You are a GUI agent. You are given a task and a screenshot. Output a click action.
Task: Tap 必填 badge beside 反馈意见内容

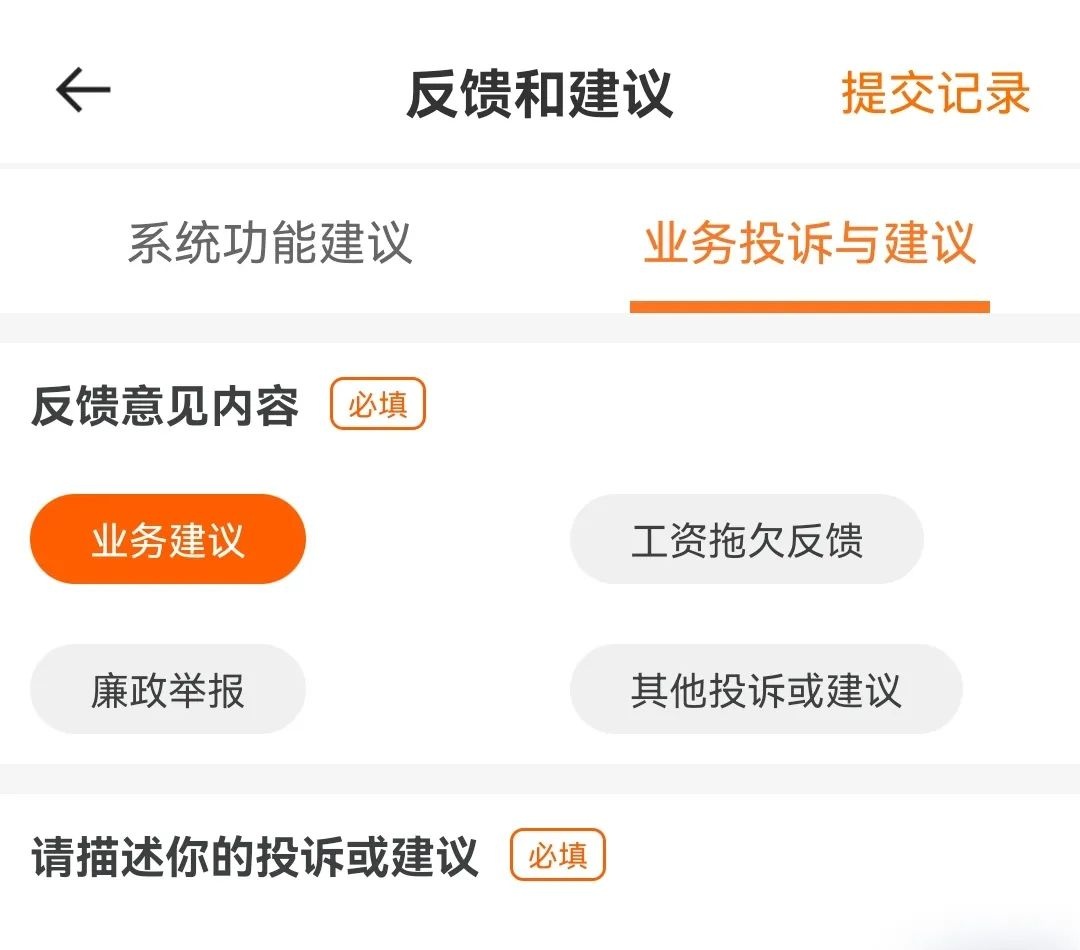click(378, 405)
